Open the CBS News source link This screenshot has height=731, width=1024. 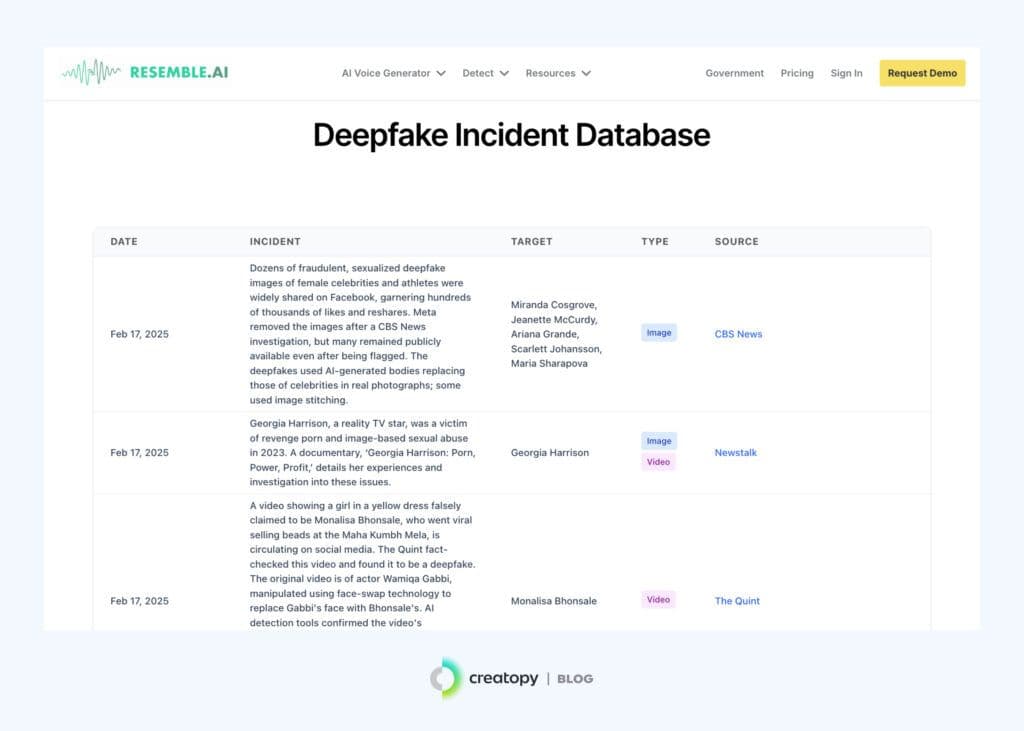click(737, 334)
